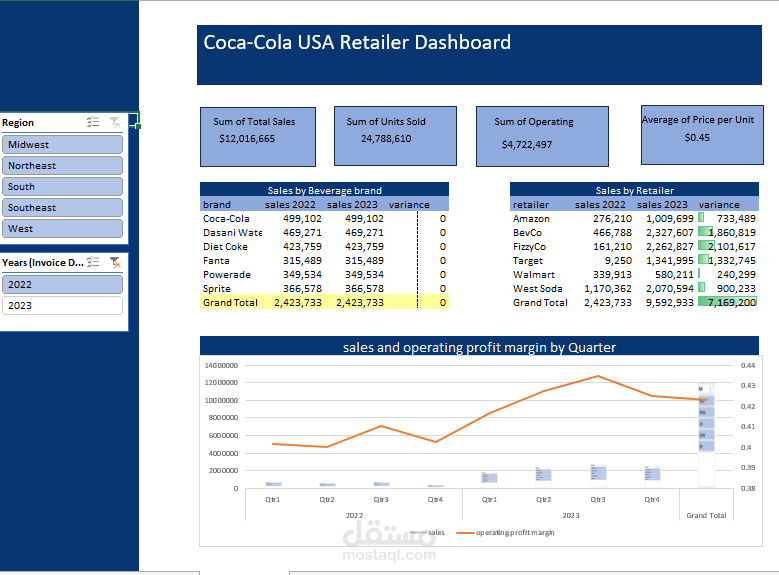Click the Region slicer header
Image resolution: width=779 pixels, height=575 pixels.
pos(18,123)
